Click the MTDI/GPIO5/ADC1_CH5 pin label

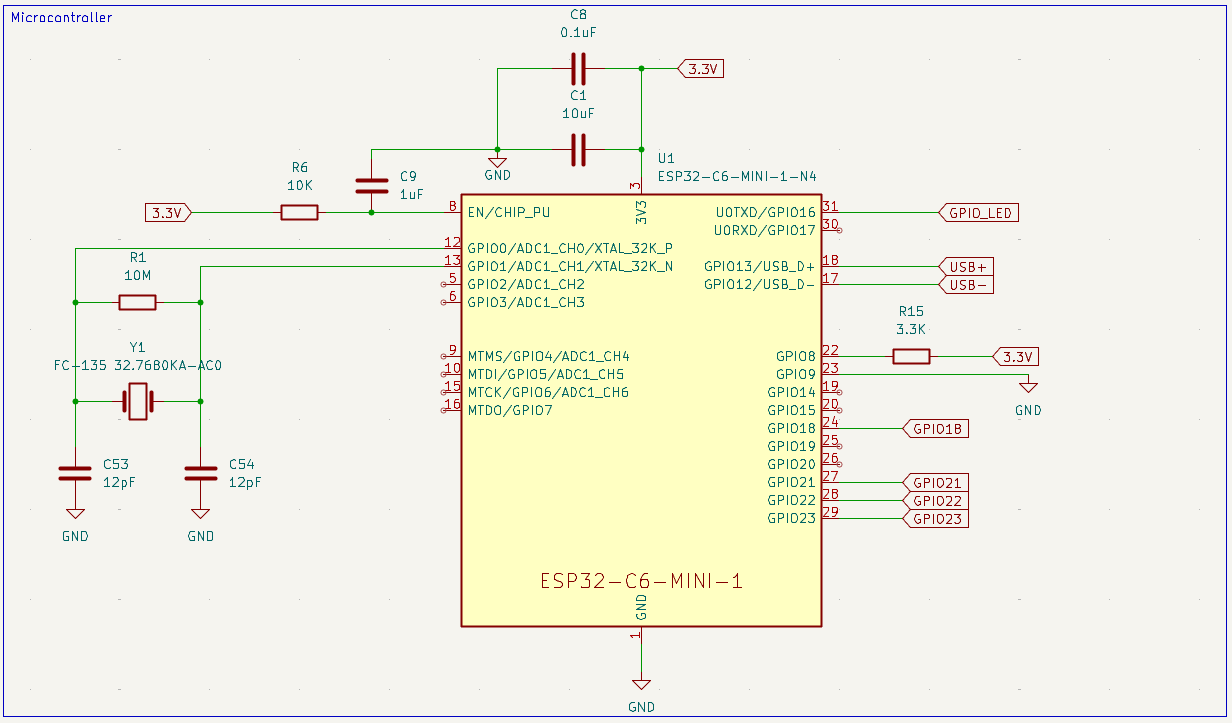548,374
